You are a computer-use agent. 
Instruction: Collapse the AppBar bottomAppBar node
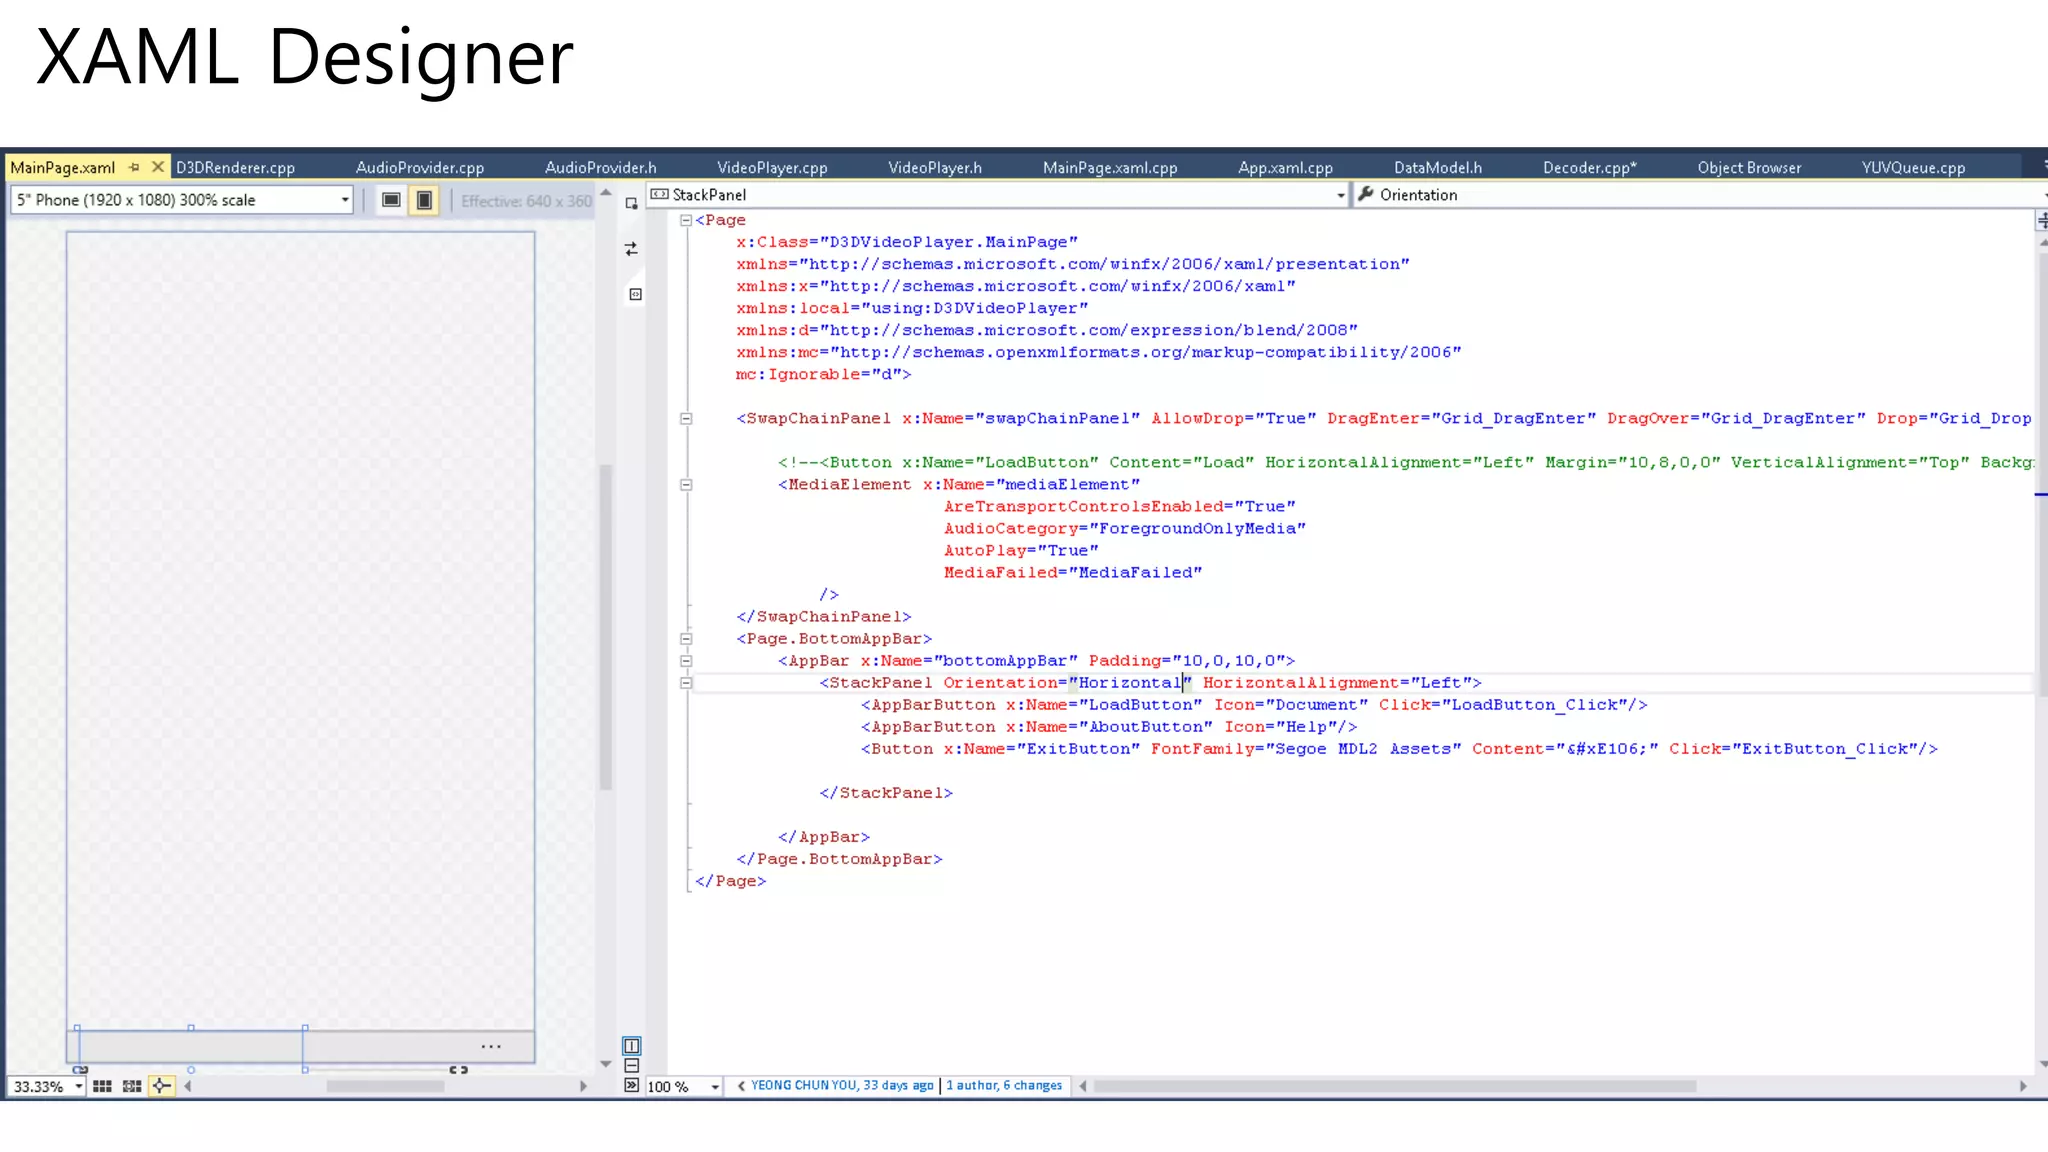(x=686, y=661)
